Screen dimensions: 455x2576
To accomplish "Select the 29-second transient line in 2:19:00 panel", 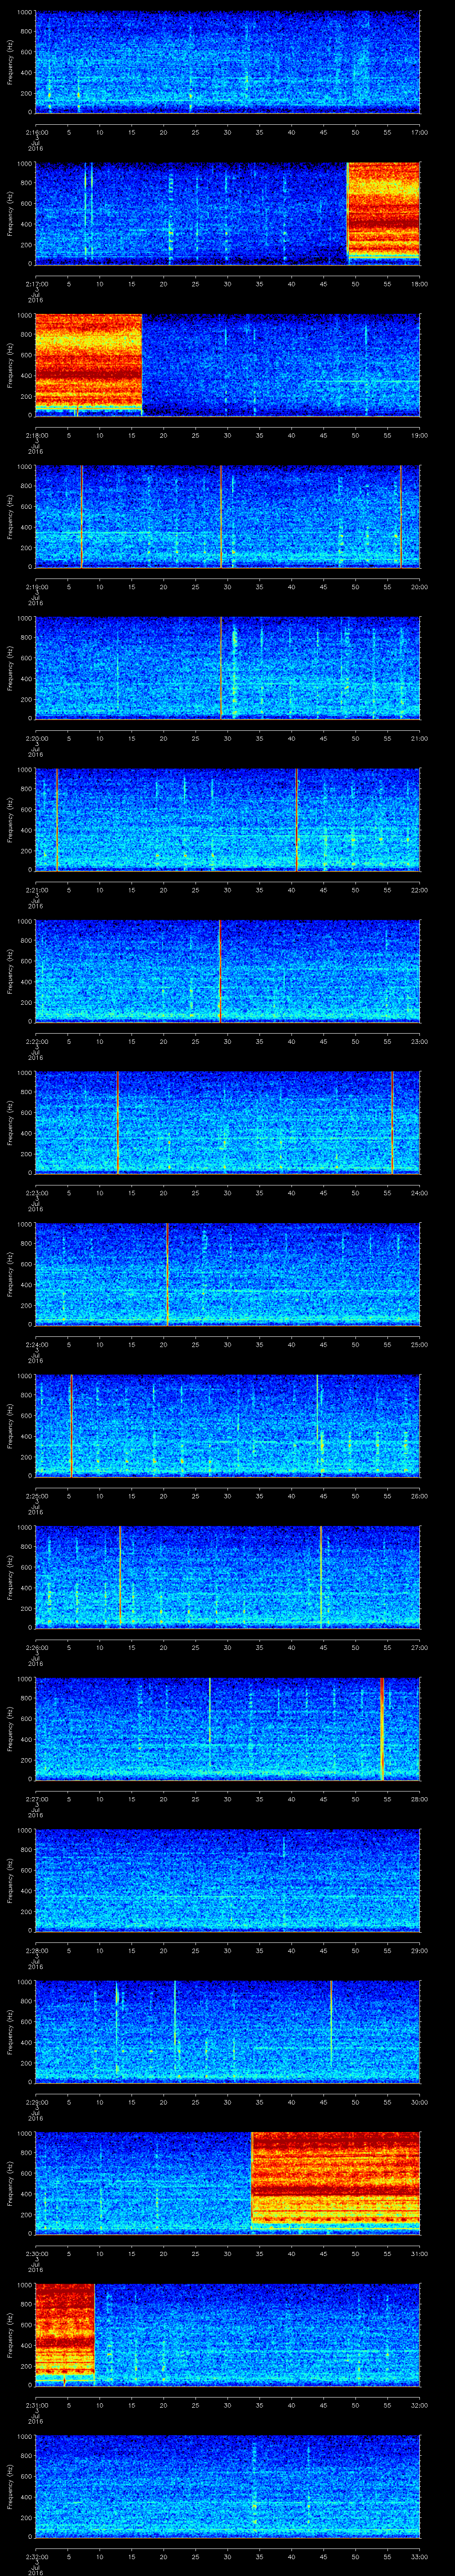I will pos(221,516).
